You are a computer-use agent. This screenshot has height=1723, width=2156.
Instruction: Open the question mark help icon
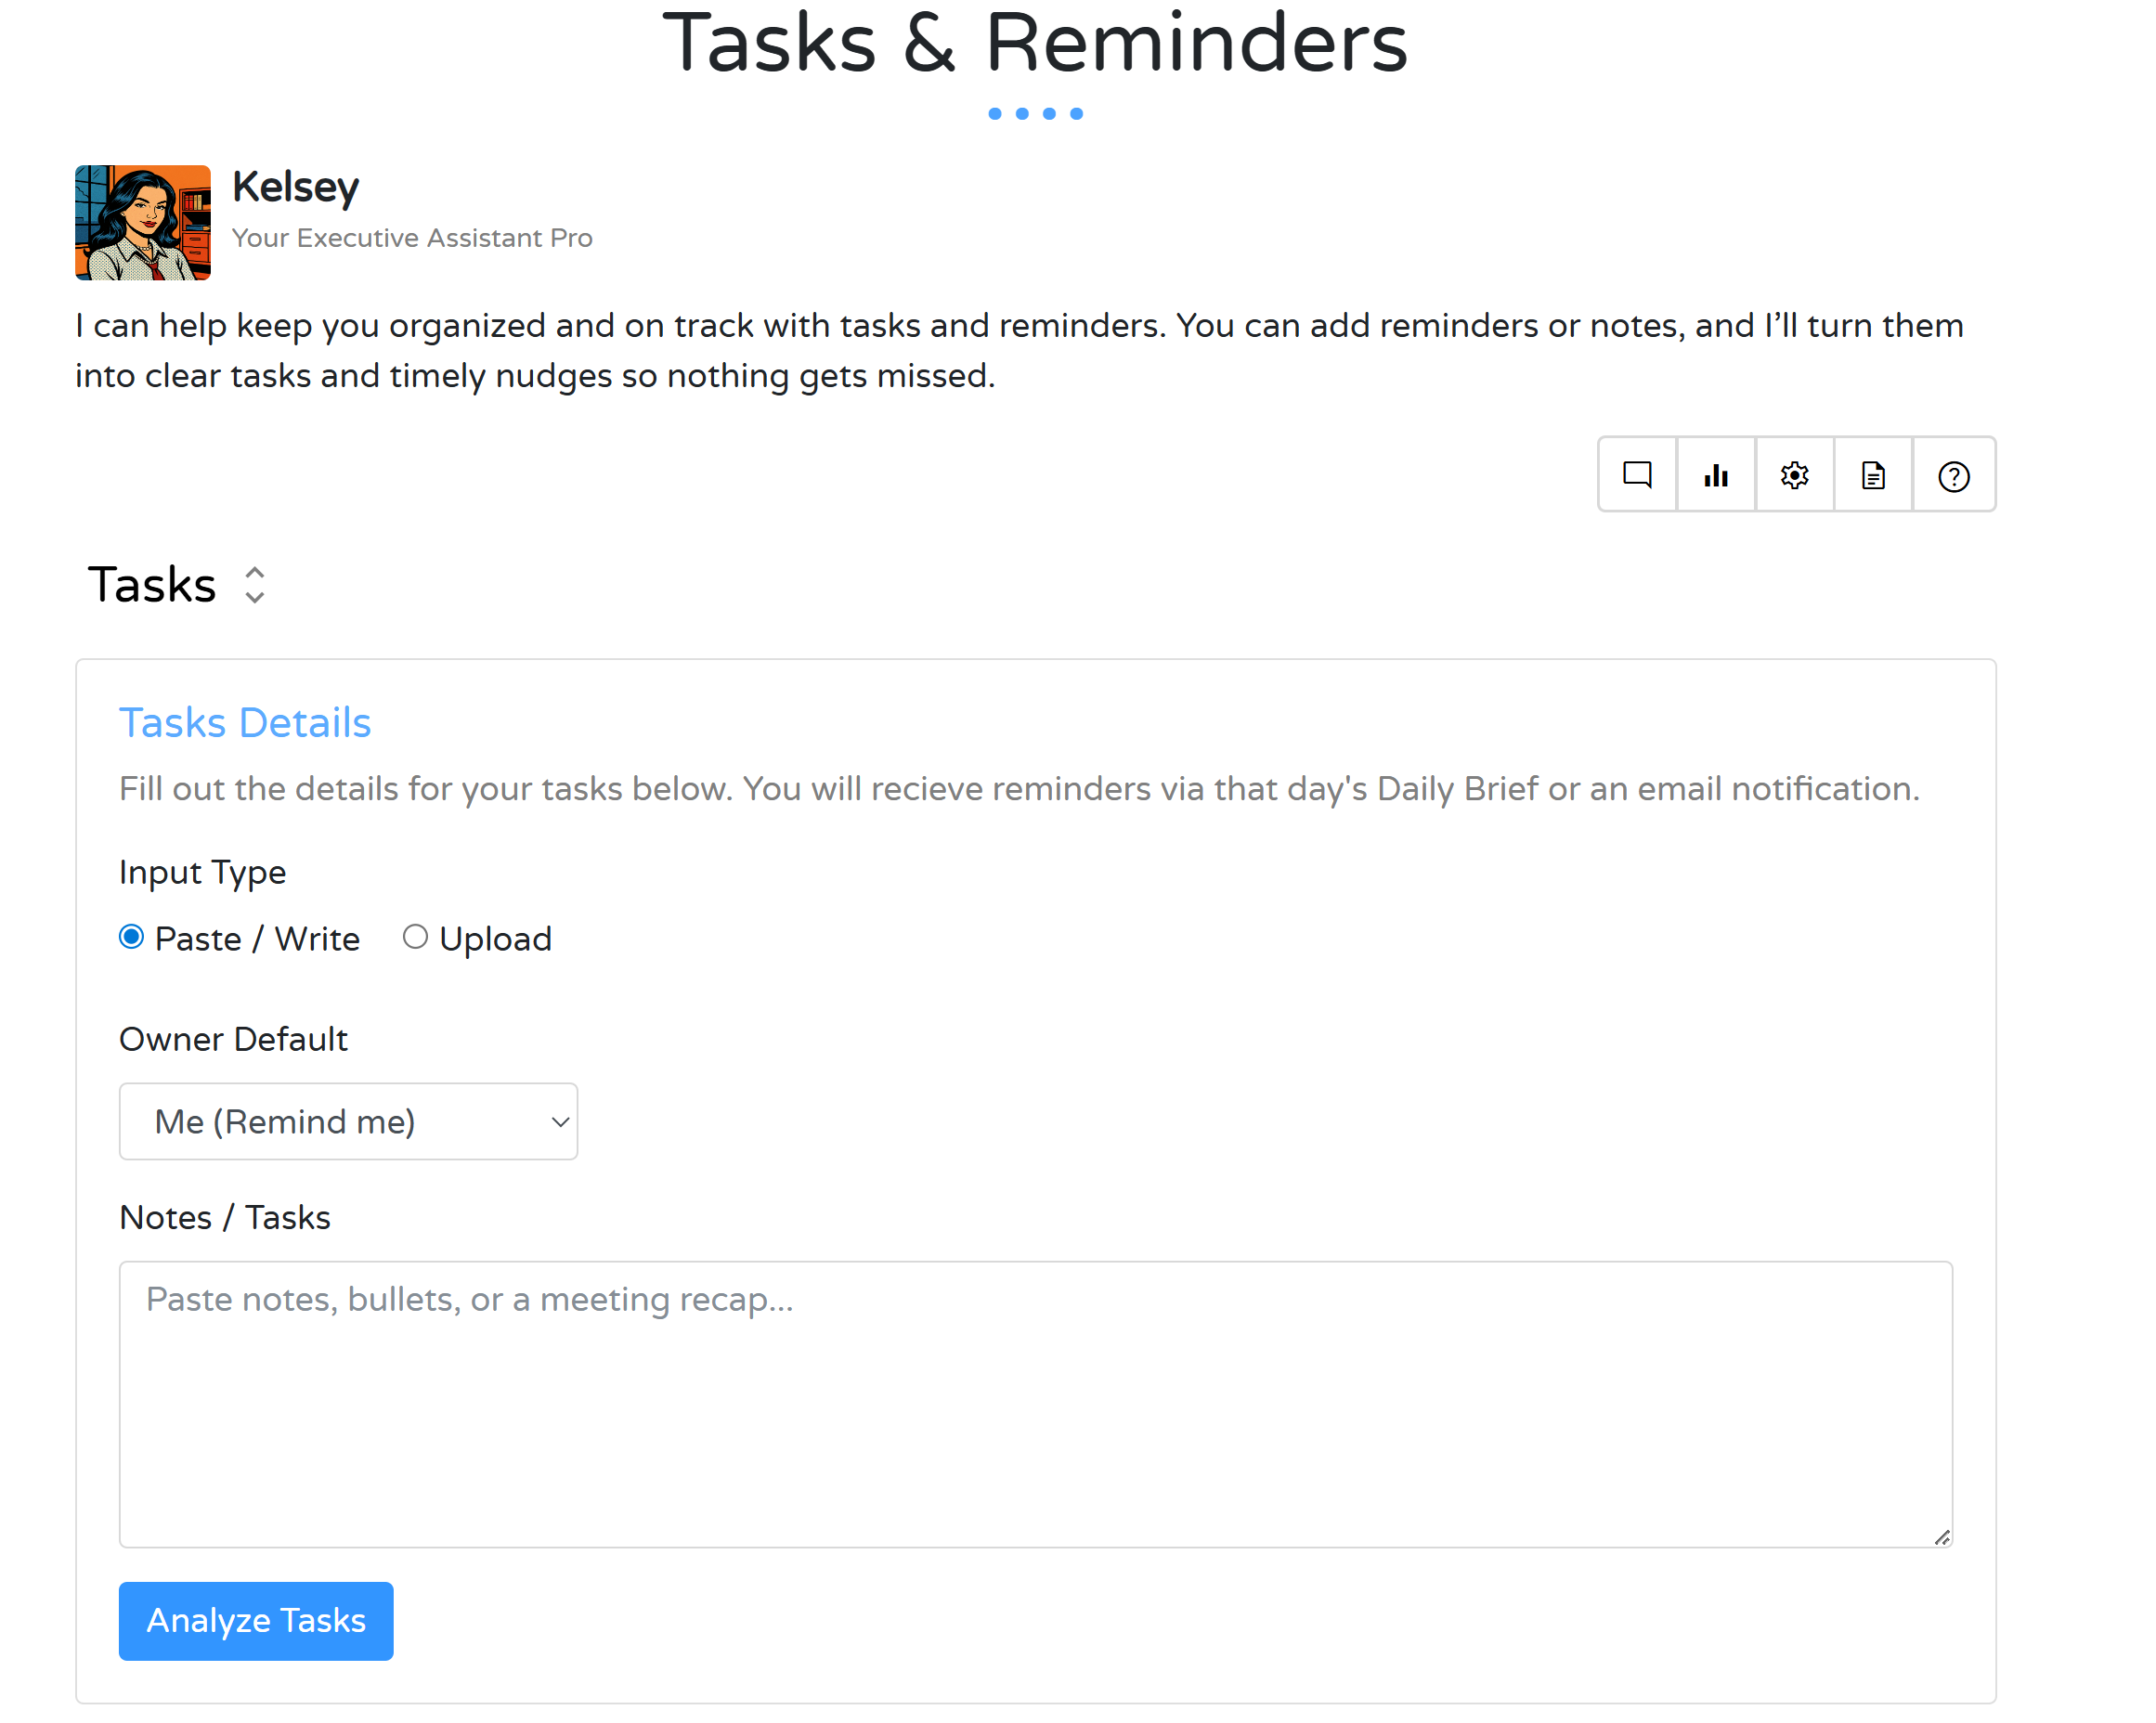click(1953, 476)
